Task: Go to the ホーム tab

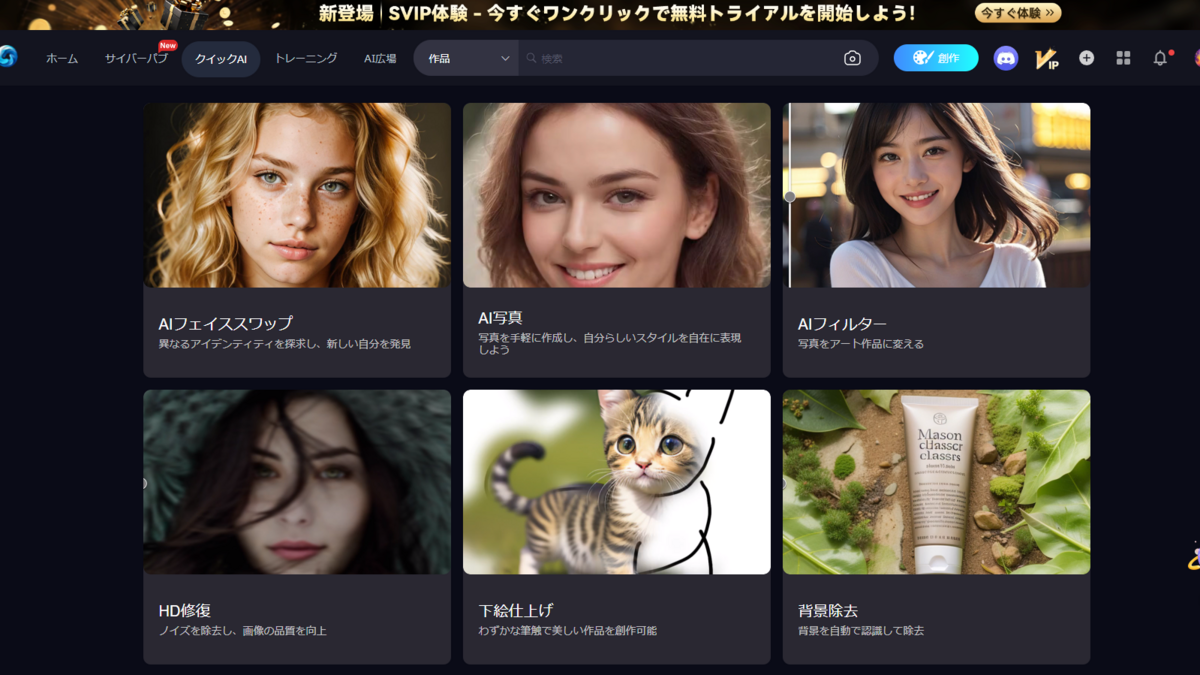Action: 62,59
